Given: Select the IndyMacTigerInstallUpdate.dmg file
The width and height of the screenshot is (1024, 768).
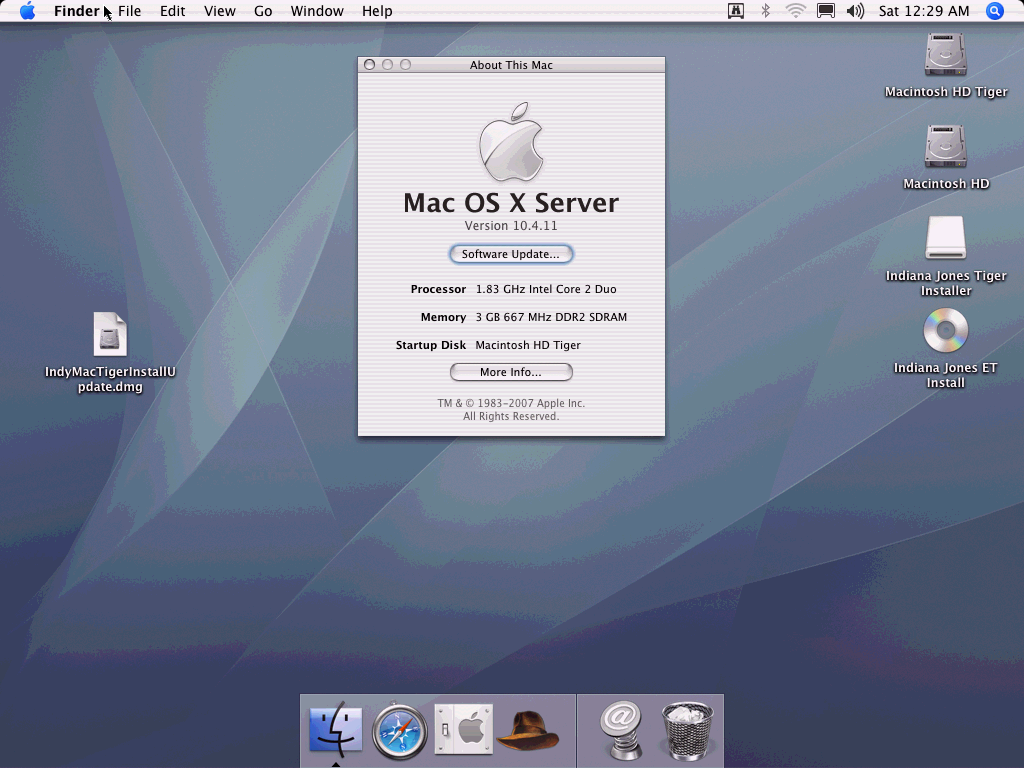Looking at the screenshot, I should click(110, 335).
